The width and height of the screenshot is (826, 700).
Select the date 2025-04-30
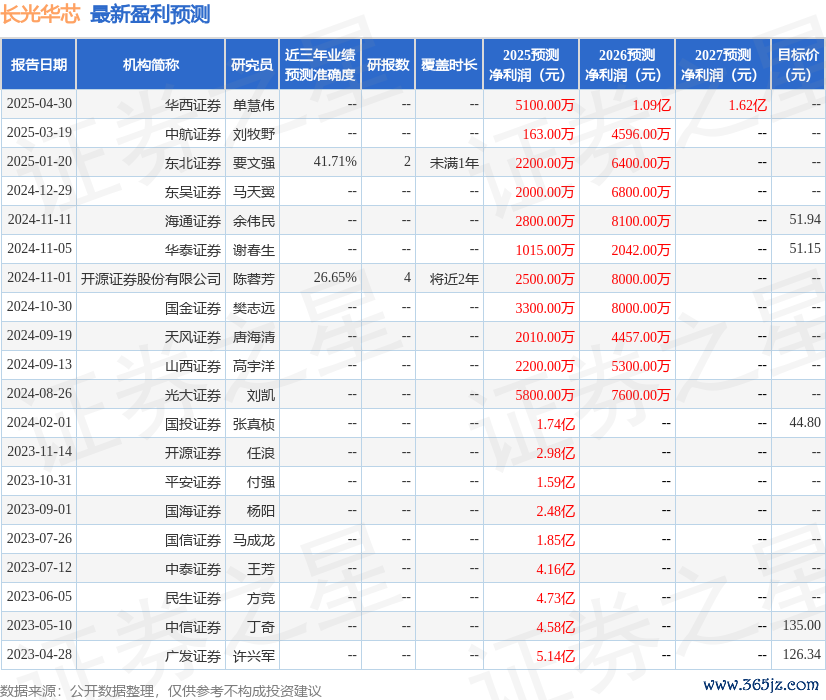tap(40, 103)
